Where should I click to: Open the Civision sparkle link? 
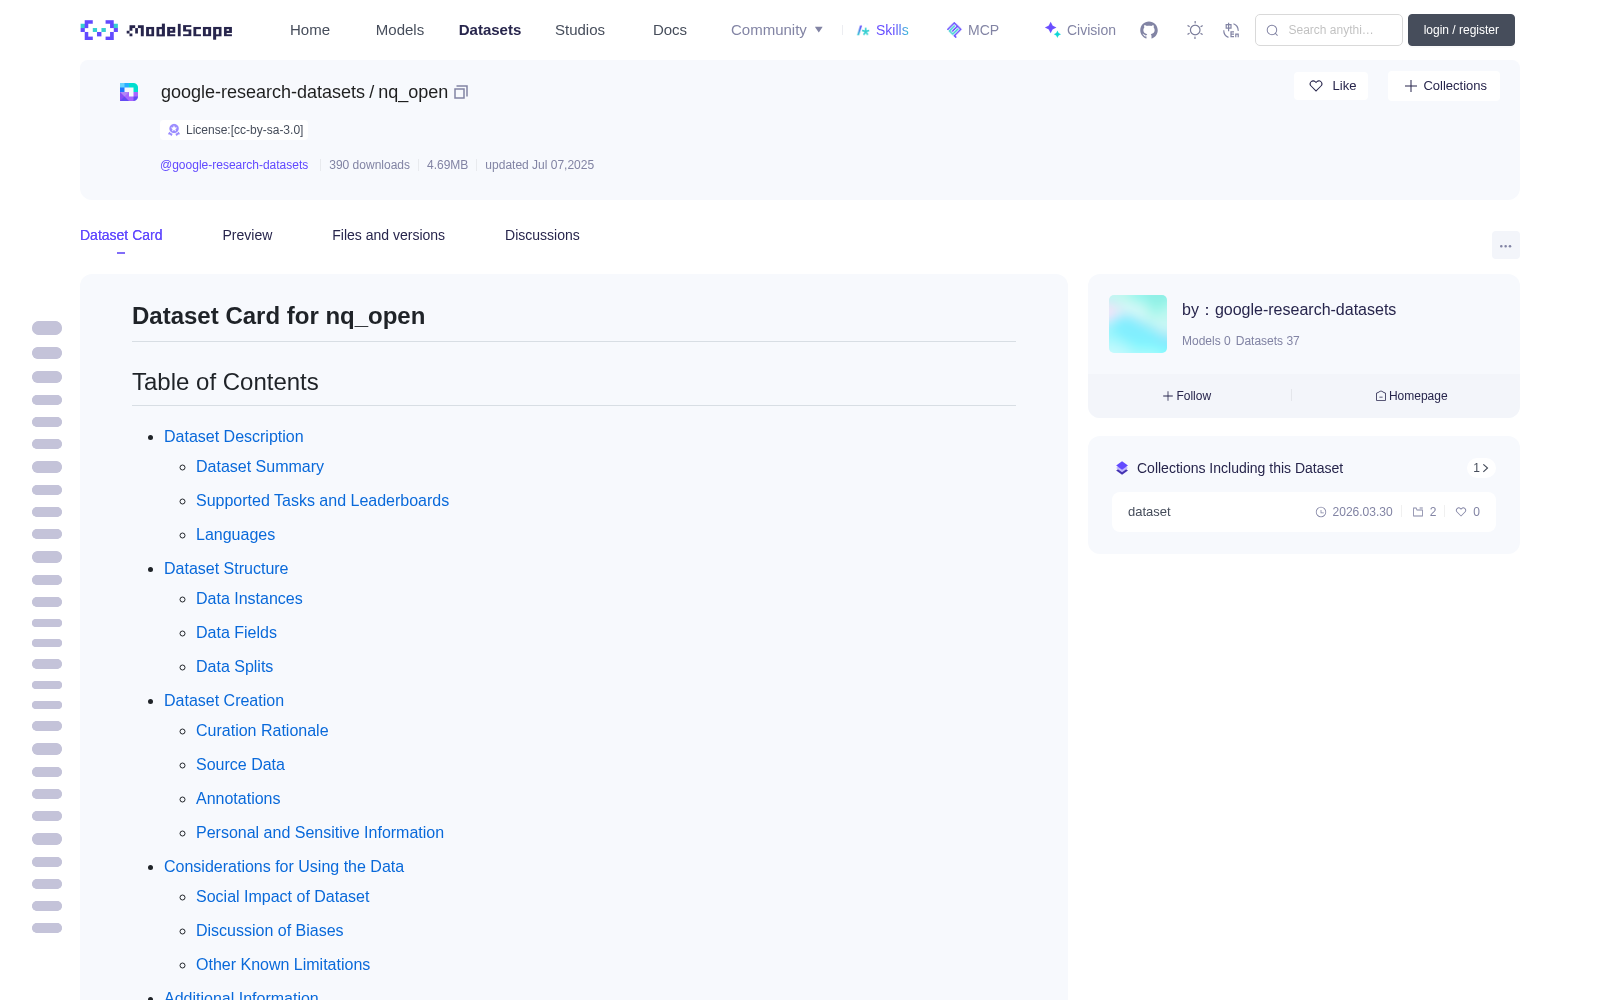coord(1080,30)
